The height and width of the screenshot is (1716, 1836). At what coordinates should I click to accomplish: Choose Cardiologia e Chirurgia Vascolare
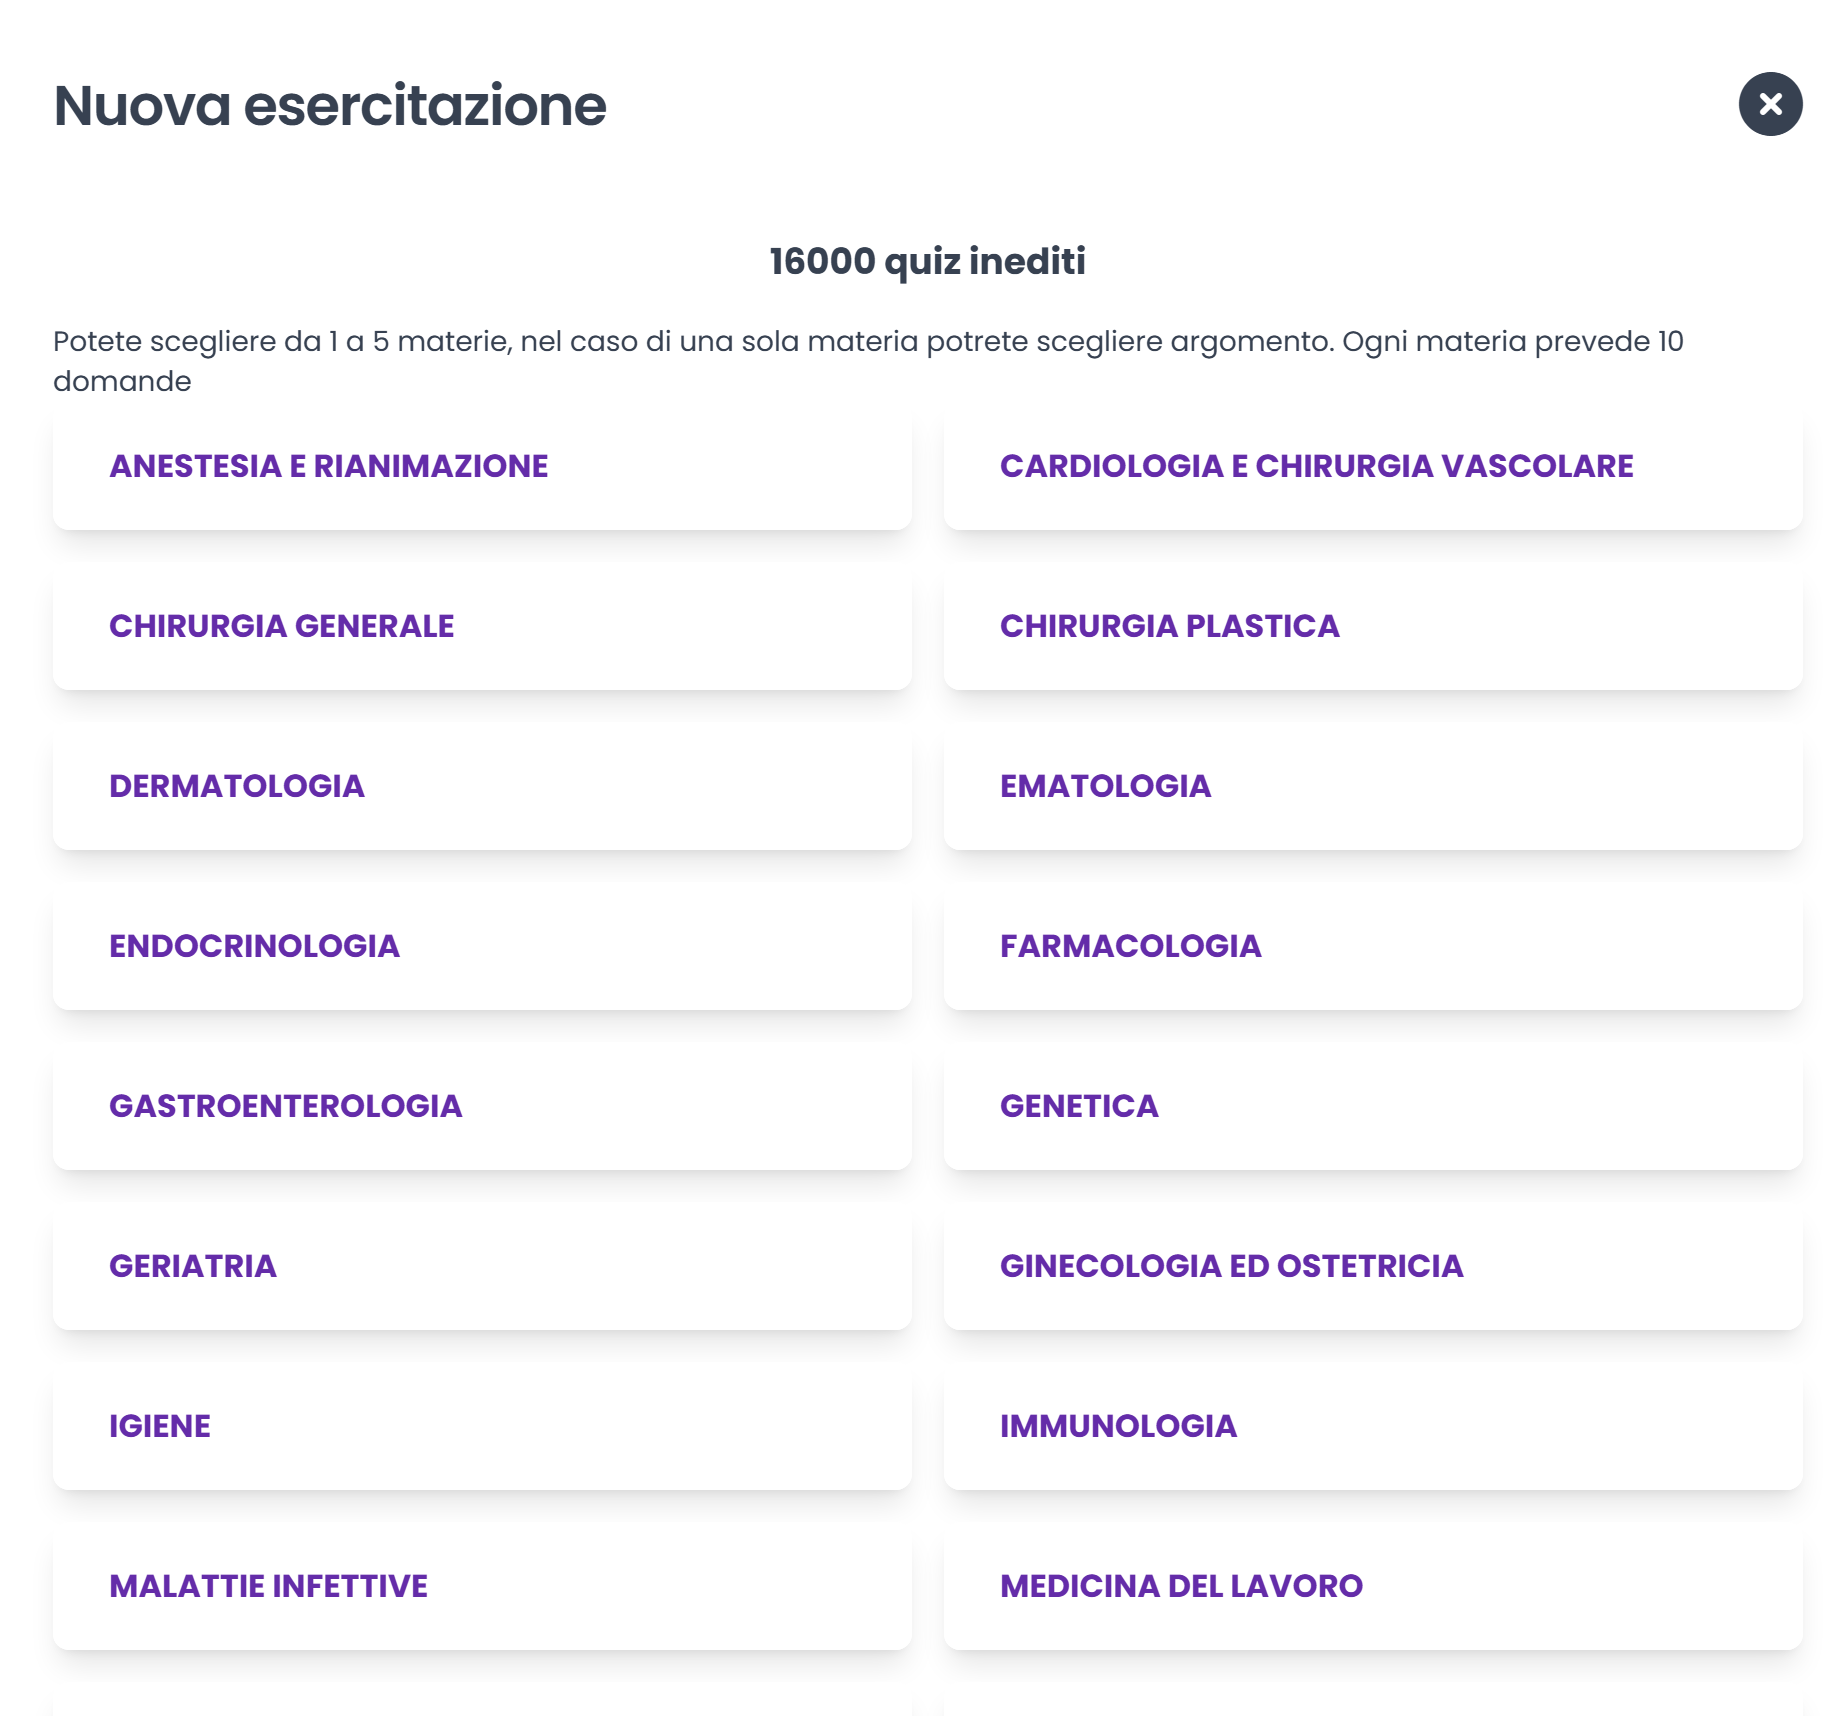(x=1372, y=467)
